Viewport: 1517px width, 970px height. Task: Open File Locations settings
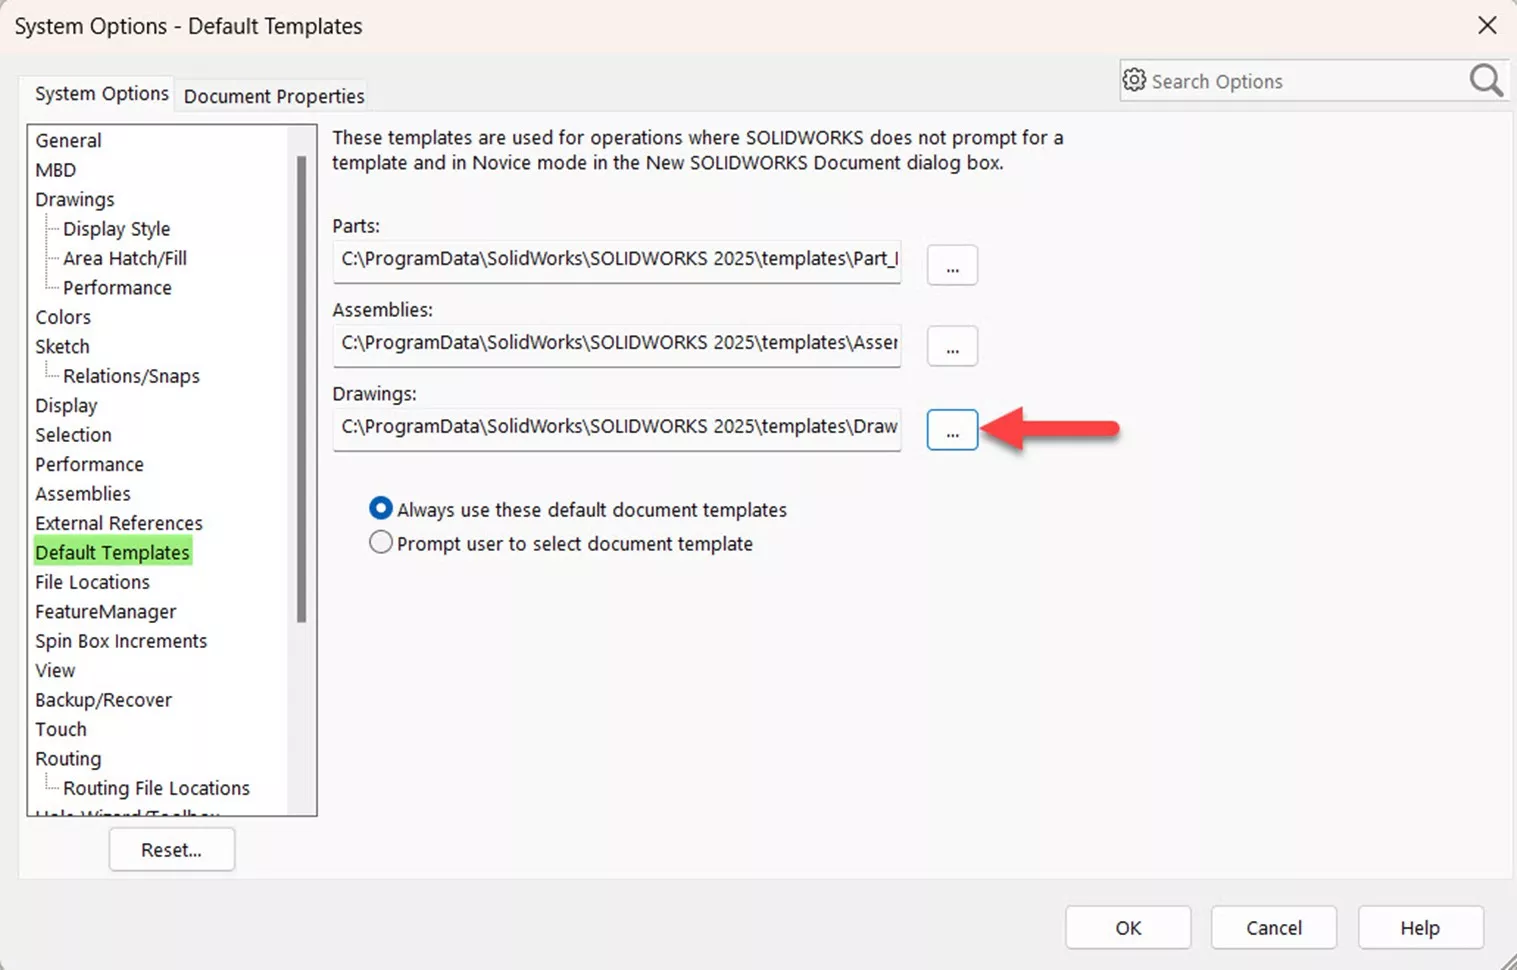point(92,581)
